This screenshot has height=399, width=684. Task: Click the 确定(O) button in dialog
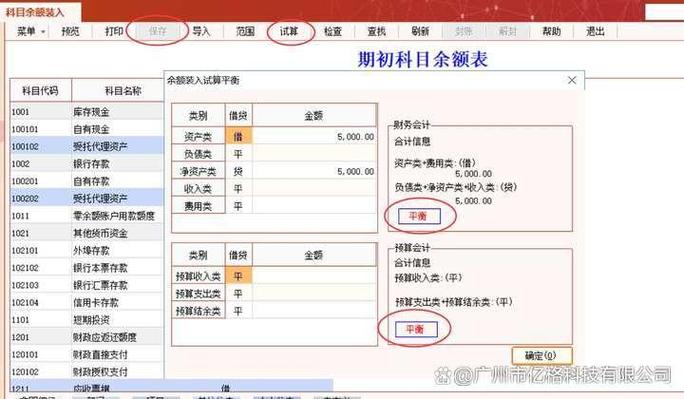point(541,356)
